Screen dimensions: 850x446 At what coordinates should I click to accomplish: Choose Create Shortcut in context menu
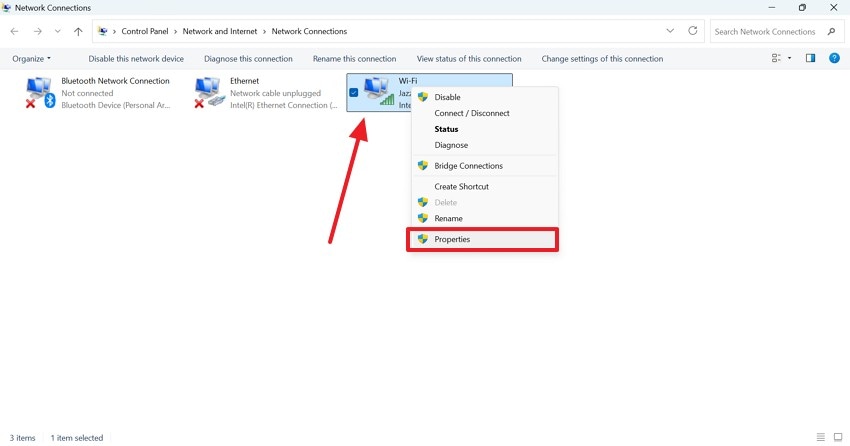(485, 186)
